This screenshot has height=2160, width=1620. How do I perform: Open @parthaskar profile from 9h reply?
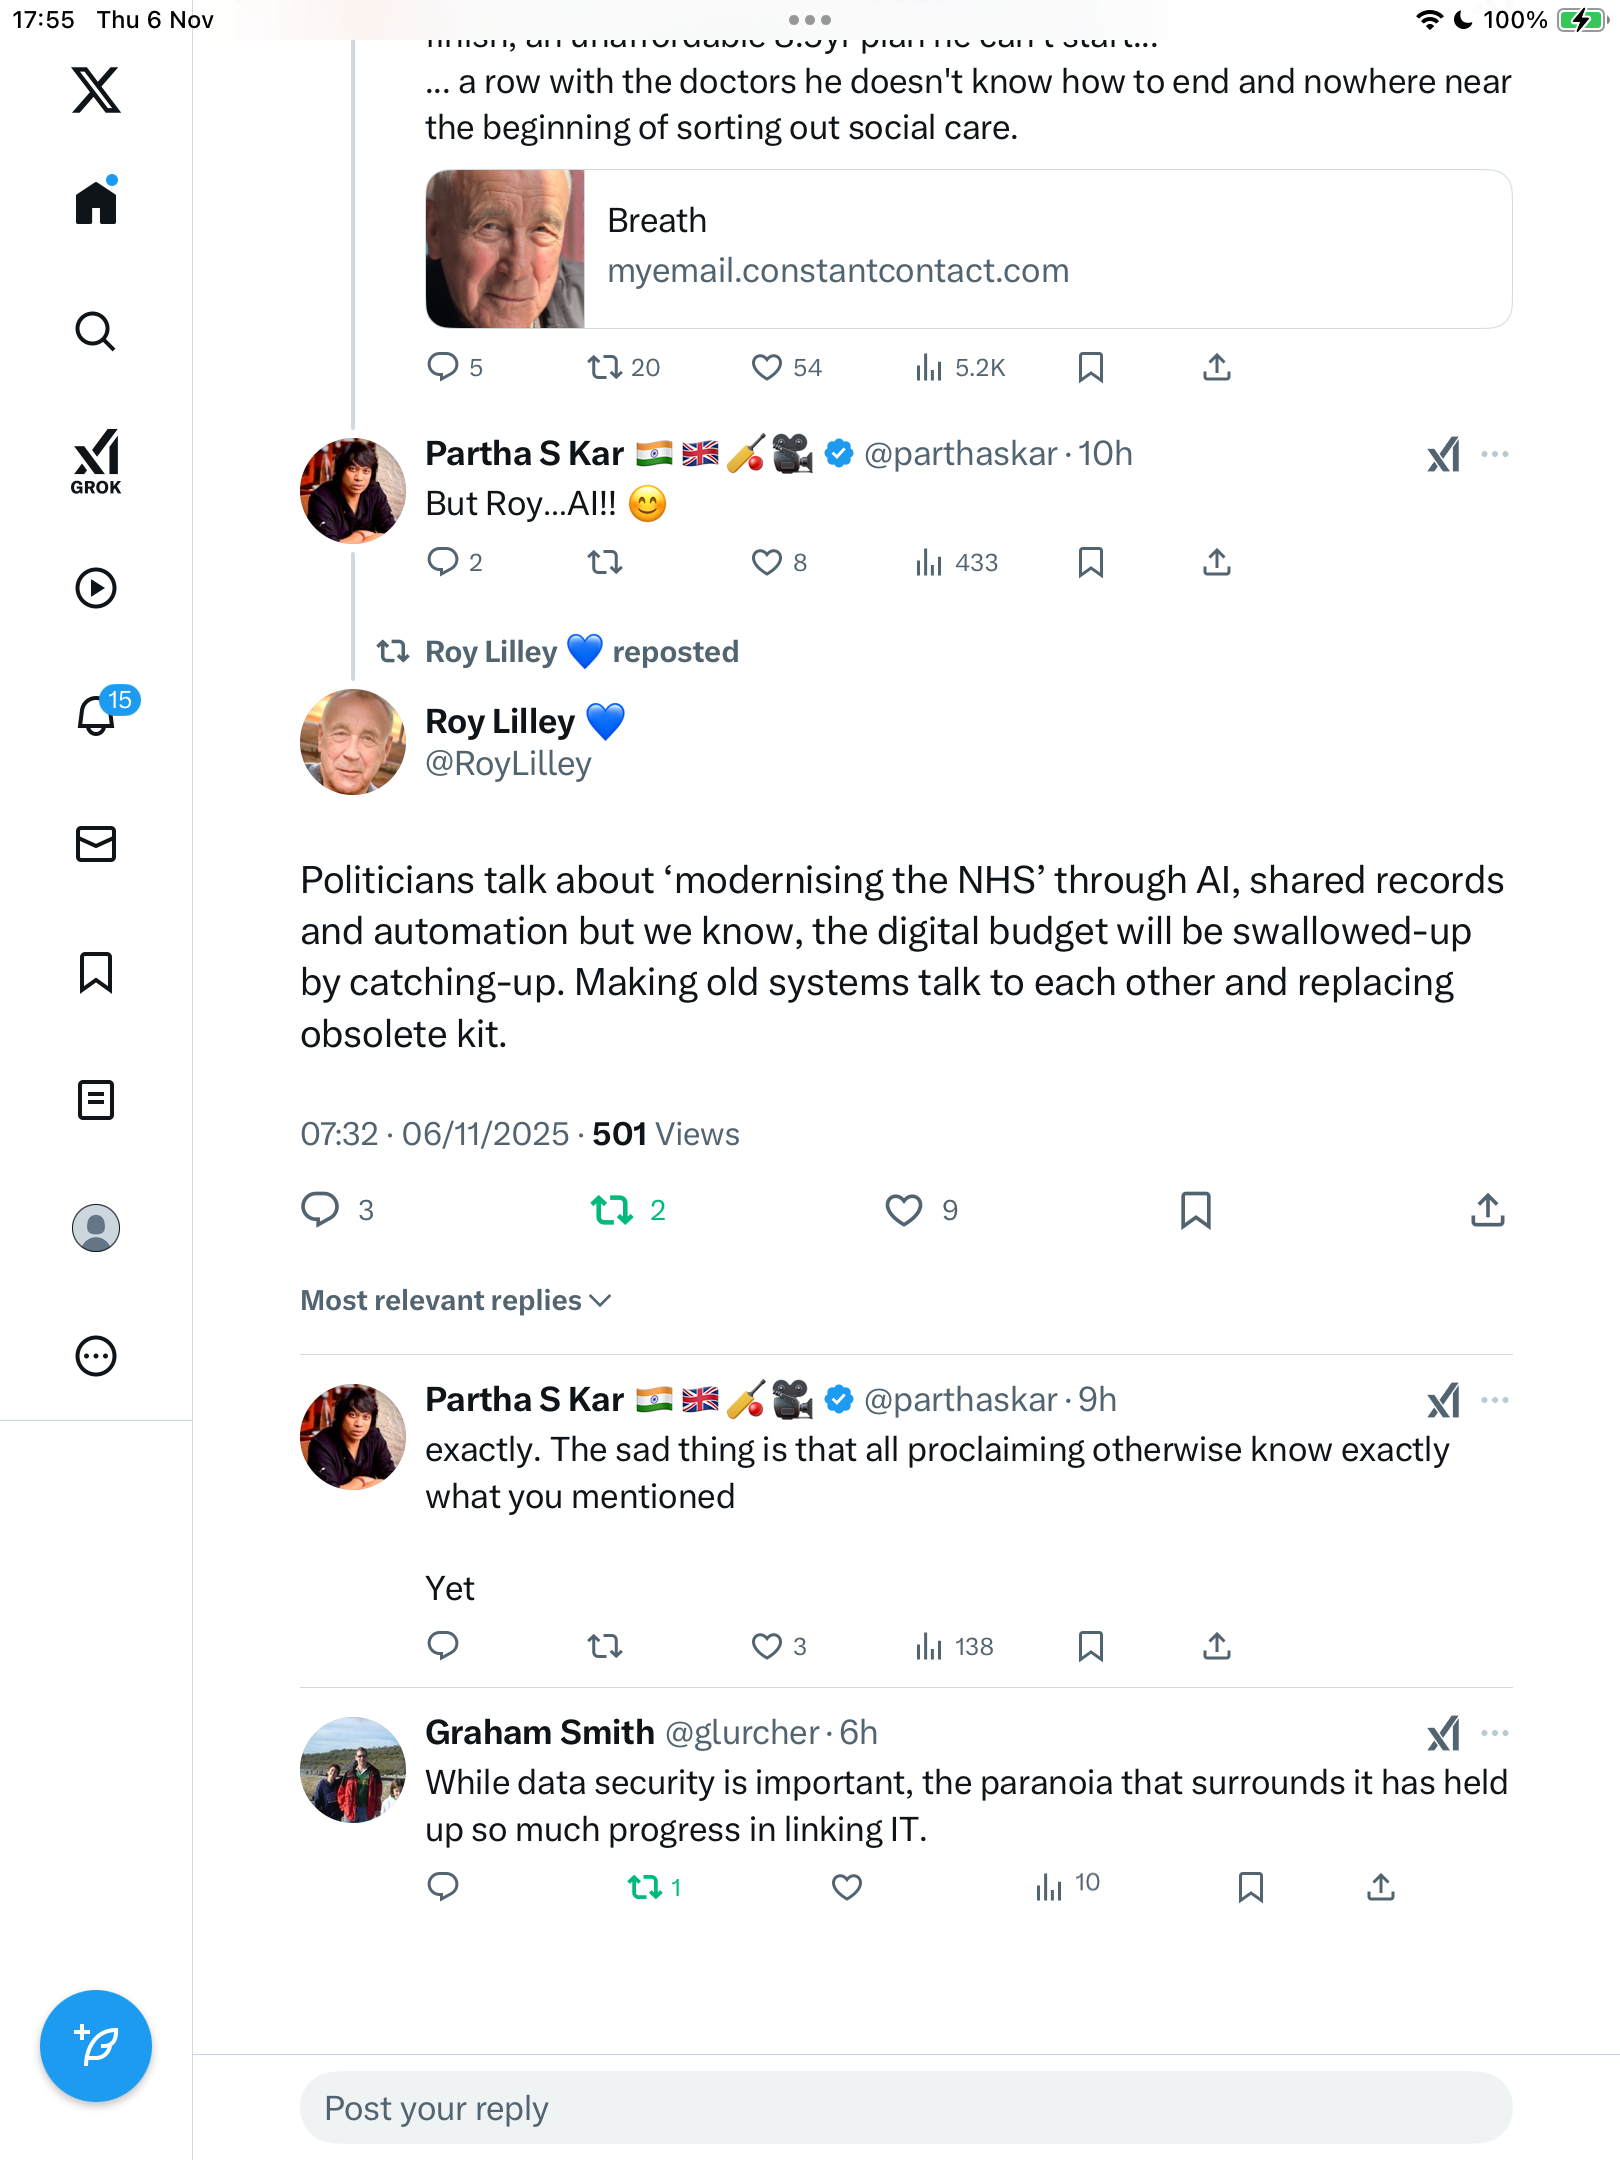click(x=960, y=1400)
